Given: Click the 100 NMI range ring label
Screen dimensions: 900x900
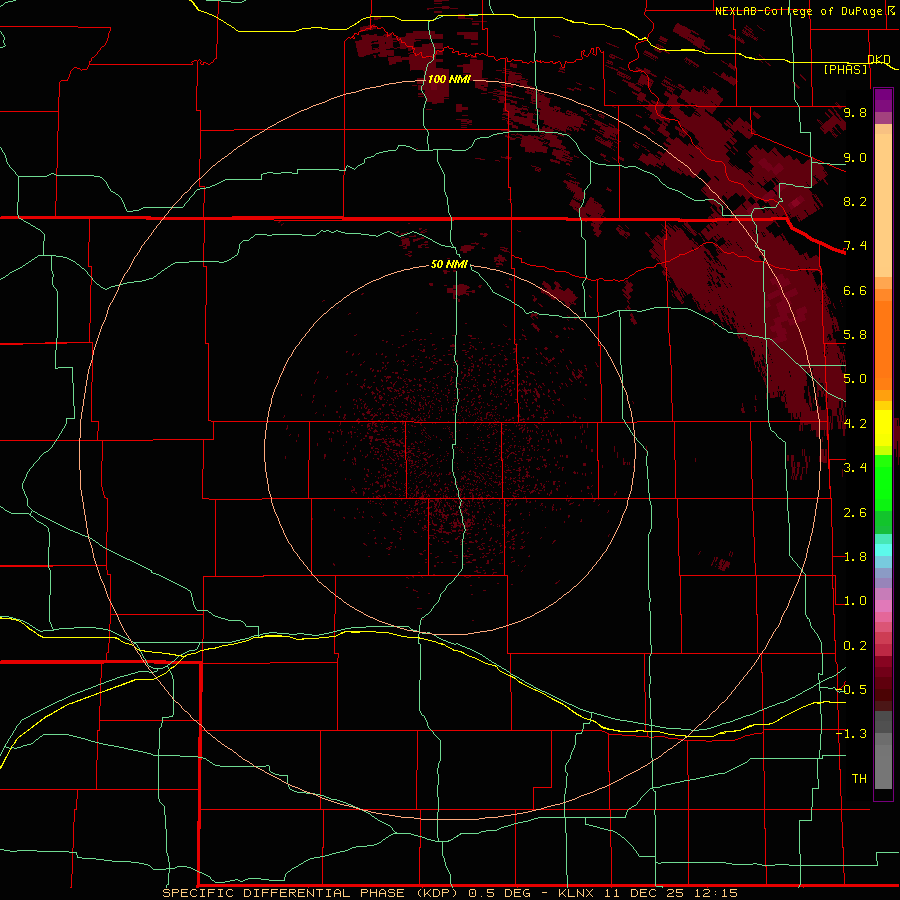Looking at the screenshot, I should coord(449,79).
